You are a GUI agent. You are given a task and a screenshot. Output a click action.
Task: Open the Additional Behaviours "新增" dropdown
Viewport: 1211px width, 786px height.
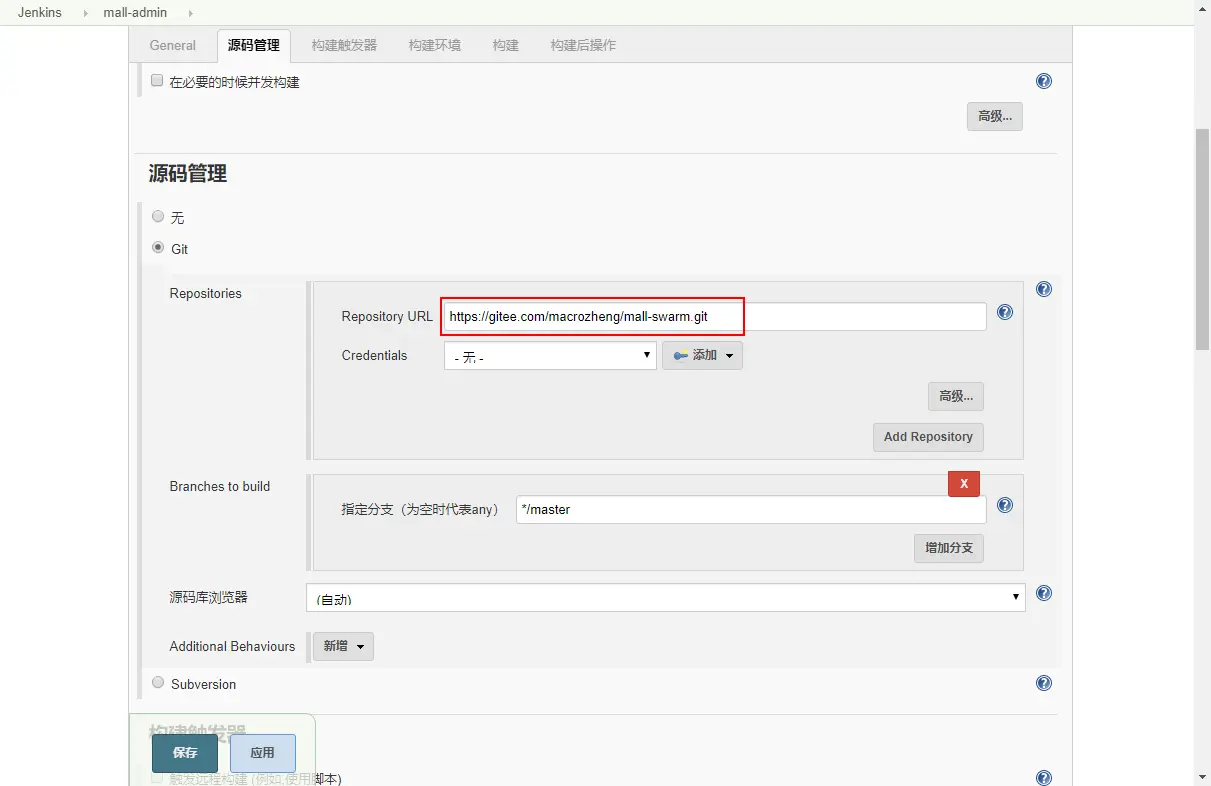[343, 646]
